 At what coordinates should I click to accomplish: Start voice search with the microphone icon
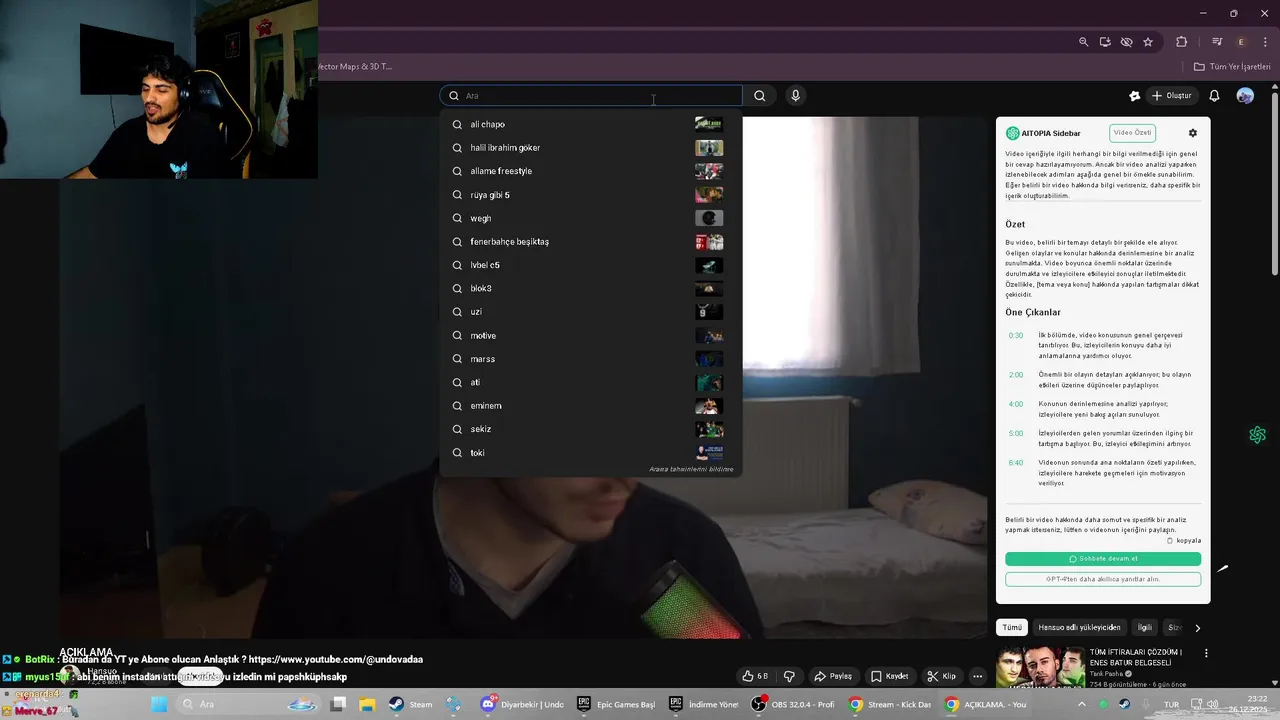pos(795,96)
